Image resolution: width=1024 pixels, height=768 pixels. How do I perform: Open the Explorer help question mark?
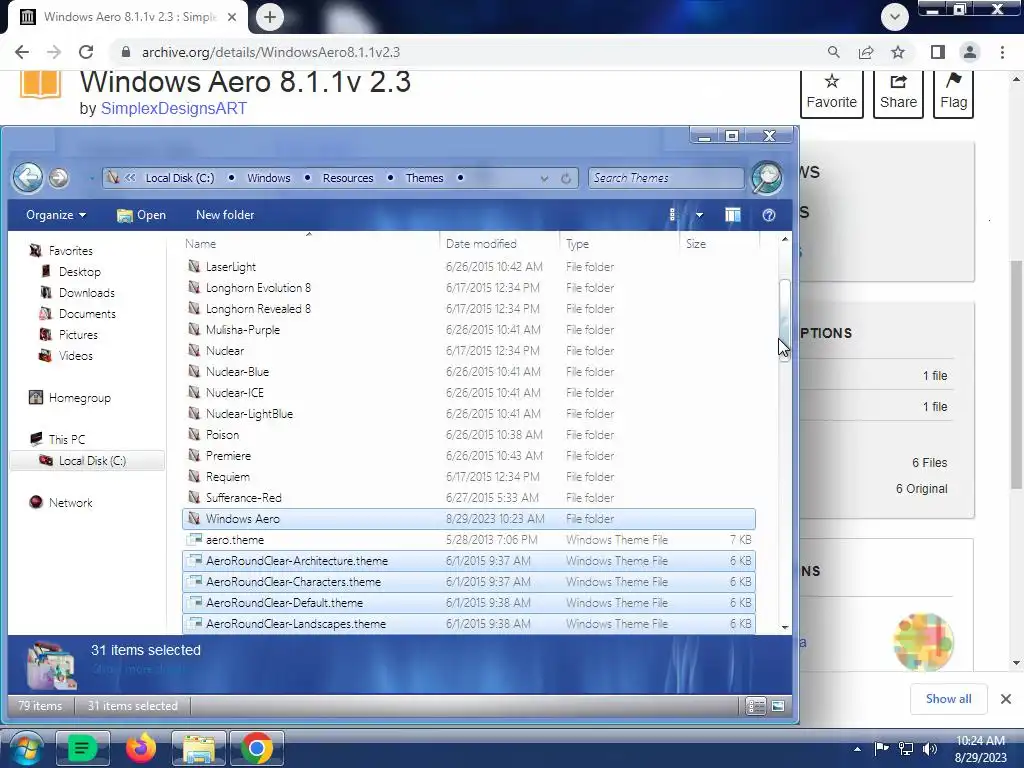pyautogui.click(x=769, y=215)
